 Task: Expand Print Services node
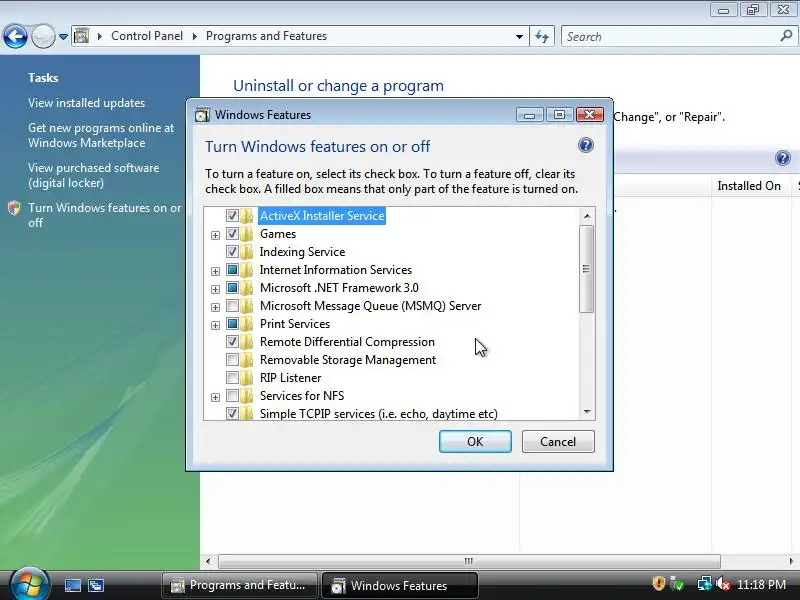(215, 325)
